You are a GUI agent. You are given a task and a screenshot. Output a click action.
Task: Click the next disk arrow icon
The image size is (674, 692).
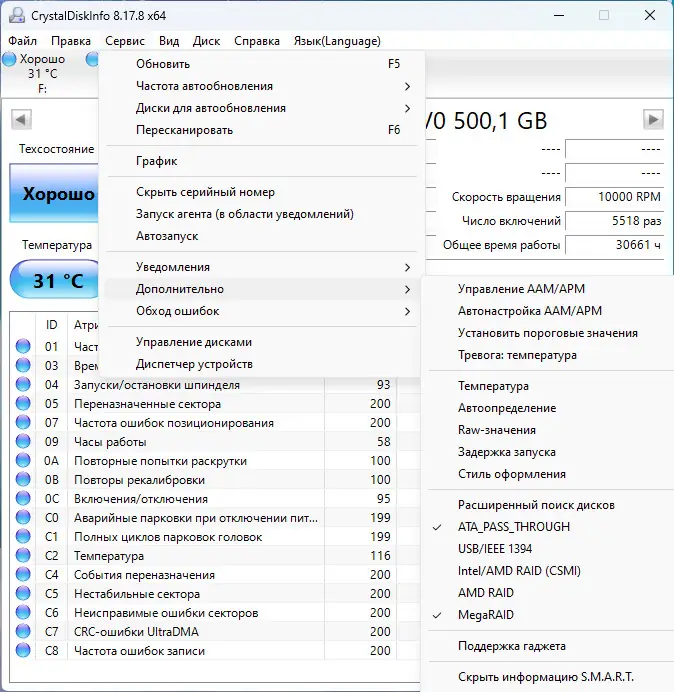pyautogui.click(x=653, y=120)
